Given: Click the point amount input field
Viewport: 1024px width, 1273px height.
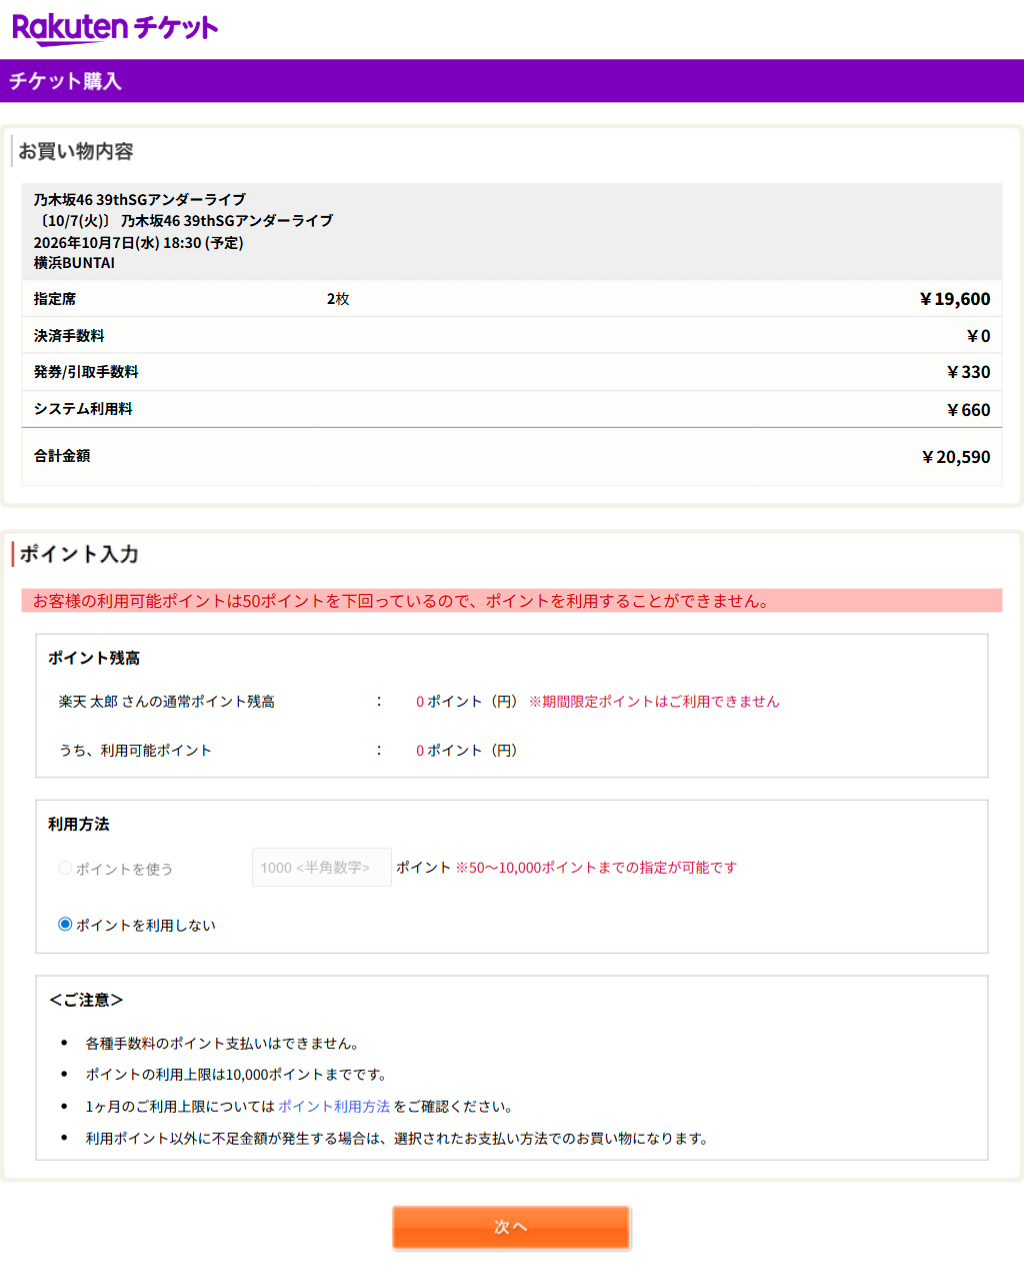Looking at the screenshot, I should pyautogui.click(x=321, y=867).
